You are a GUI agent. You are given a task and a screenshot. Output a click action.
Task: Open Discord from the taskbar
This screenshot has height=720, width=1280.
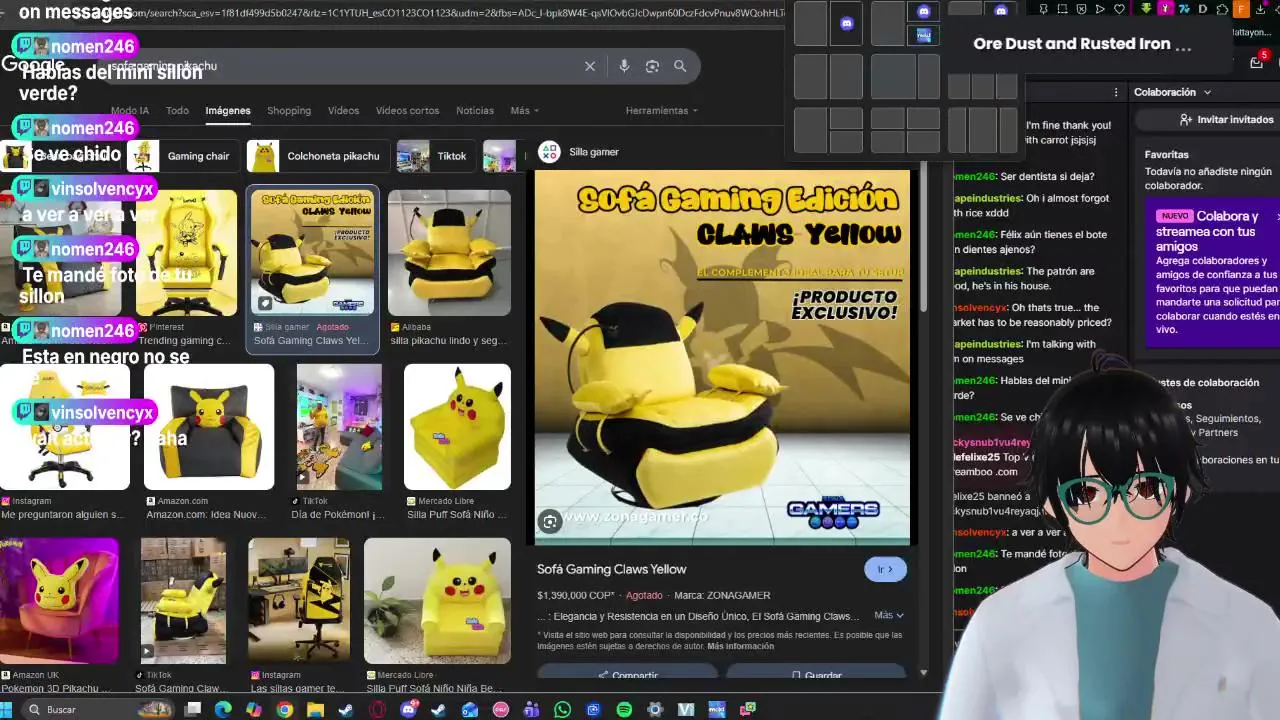point(408,710)
